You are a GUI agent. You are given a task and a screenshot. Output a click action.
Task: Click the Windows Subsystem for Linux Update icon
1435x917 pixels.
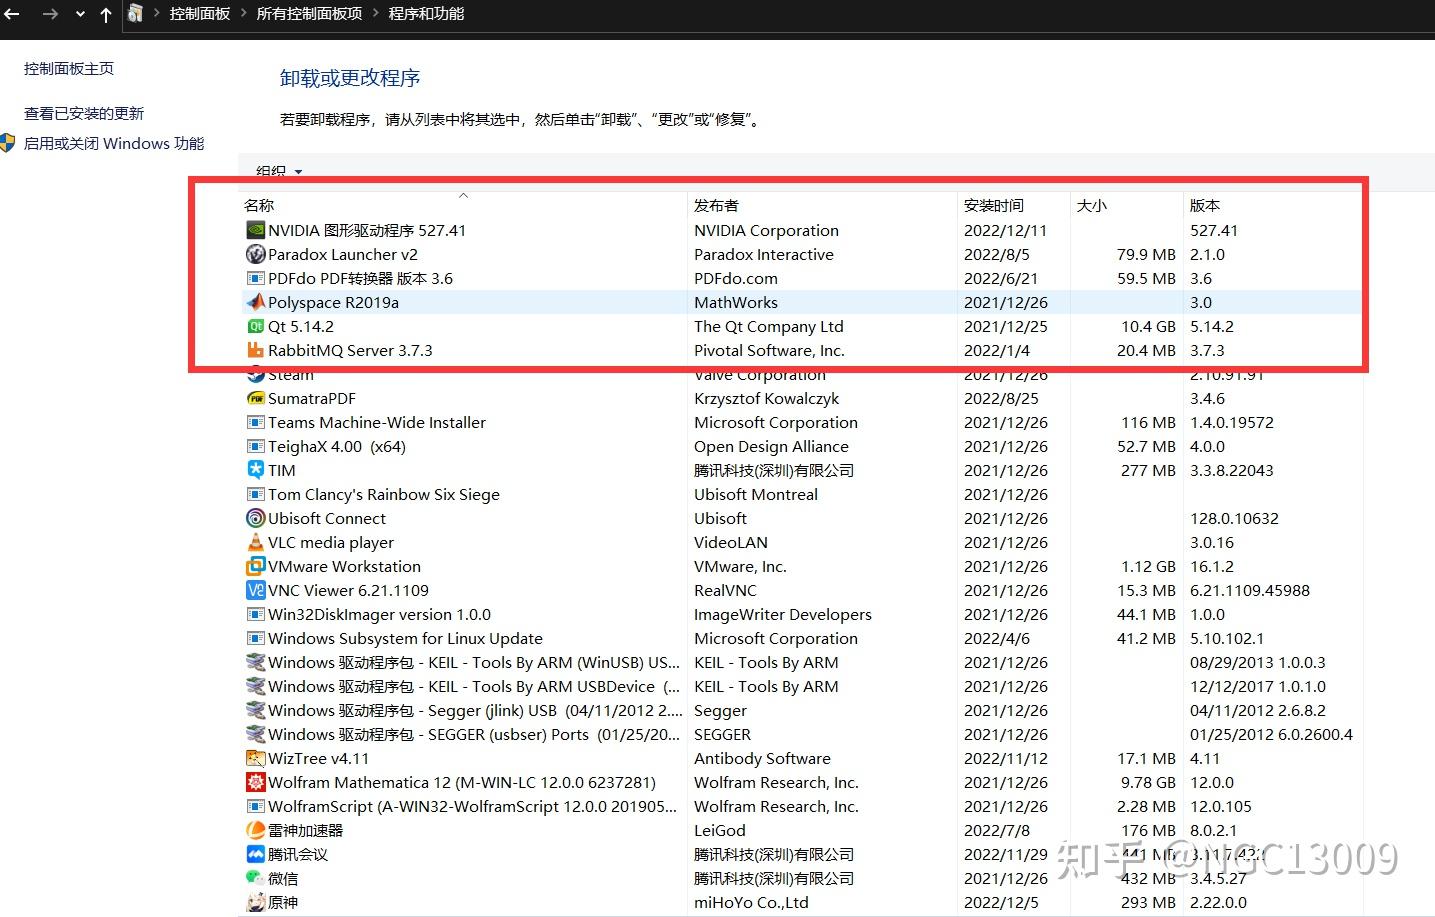[255, 638]
